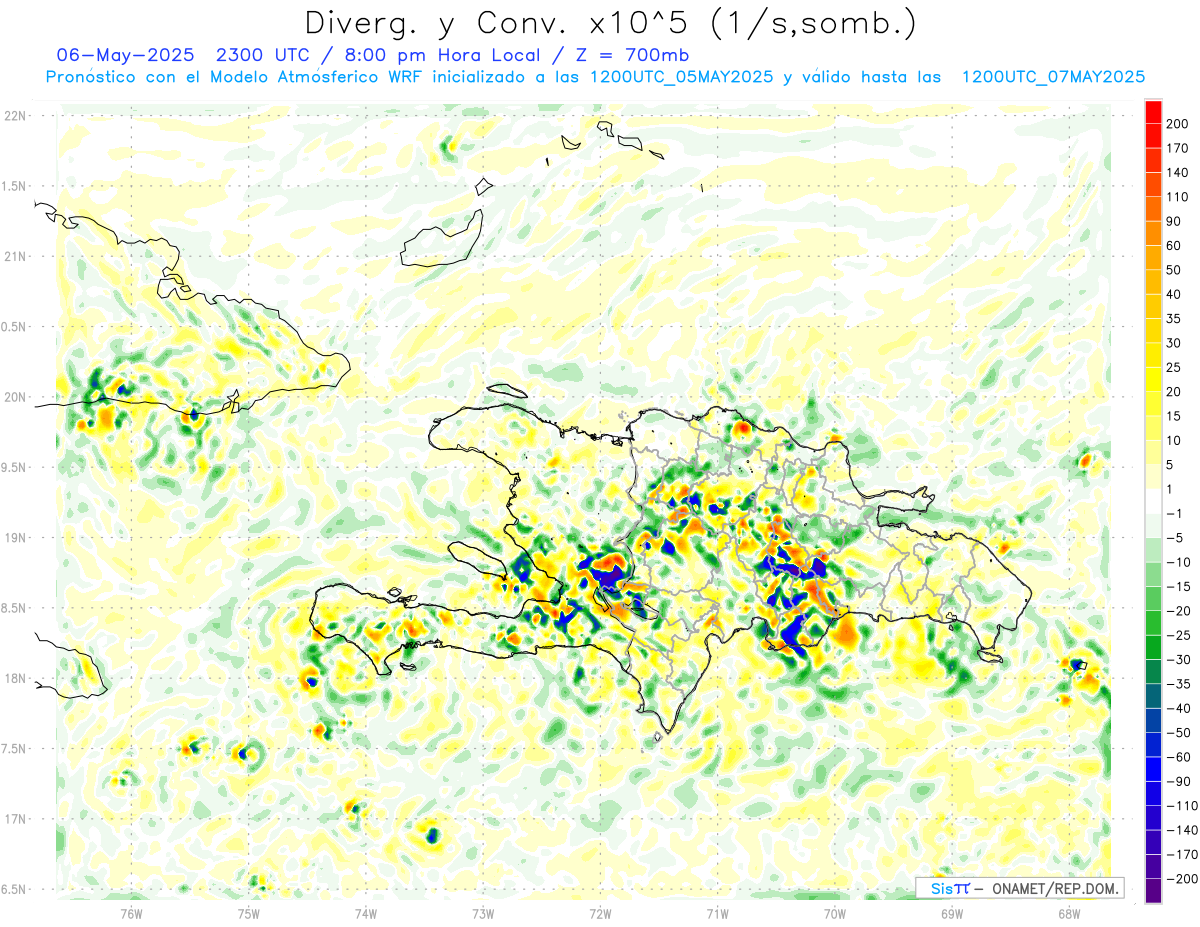The image size is (1200, 927).
Task: Click the '-90' value on the color scale
Action: [1177, 781]
